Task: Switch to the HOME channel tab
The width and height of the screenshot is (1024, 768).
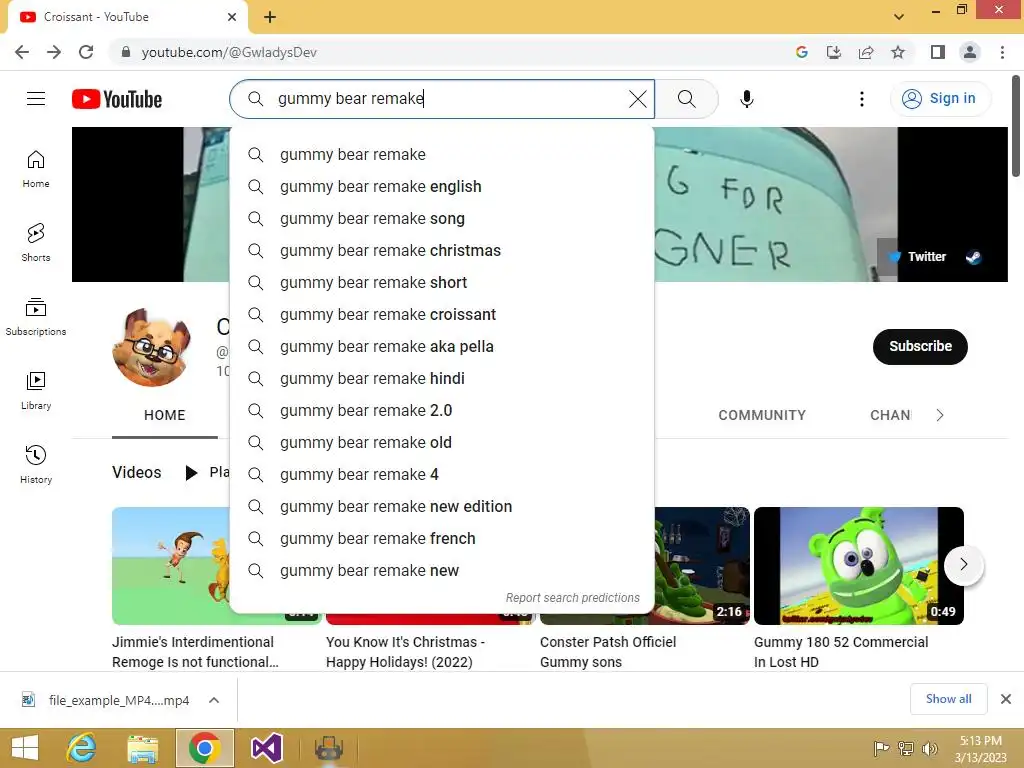Action: pos(165,415)
